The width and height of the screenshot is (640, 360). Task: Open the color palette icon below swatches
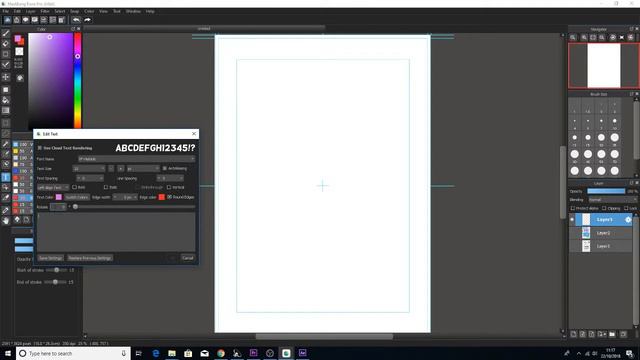click(20, 78)
